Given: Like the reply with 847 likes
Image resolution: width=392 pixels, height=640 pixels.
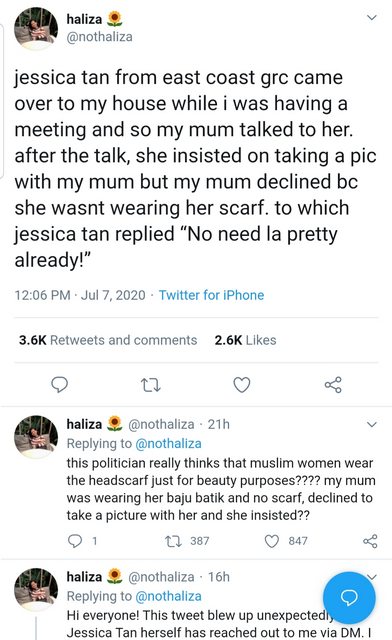Looking at the screenshot, I should pos(272,541).
